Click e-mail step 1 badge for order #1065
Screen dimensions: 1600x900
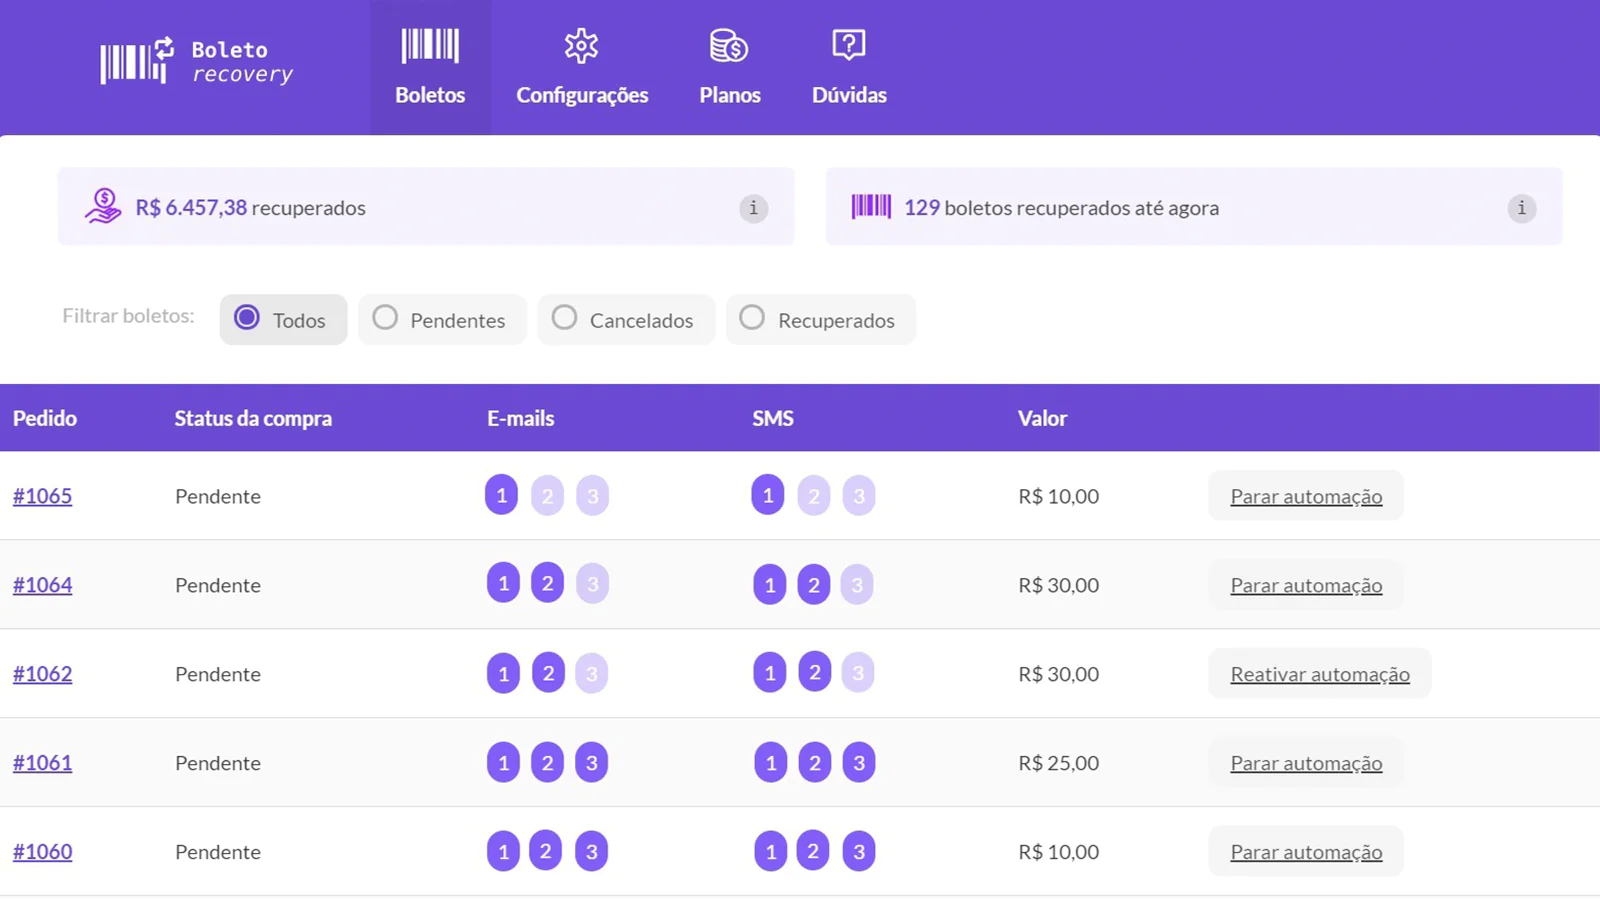pyautogui.click(x=501, y=495)
